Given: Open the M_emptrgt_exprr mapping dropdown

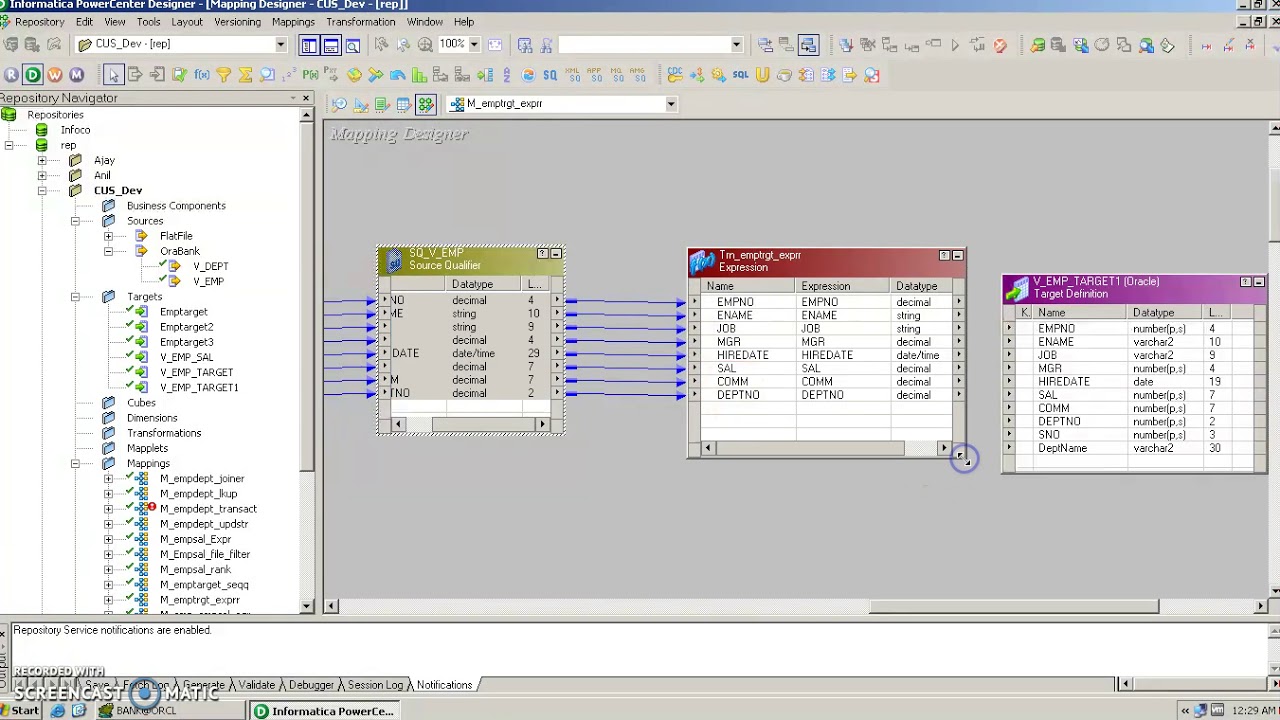Looking at the screenshot, I should pos(671,104).
